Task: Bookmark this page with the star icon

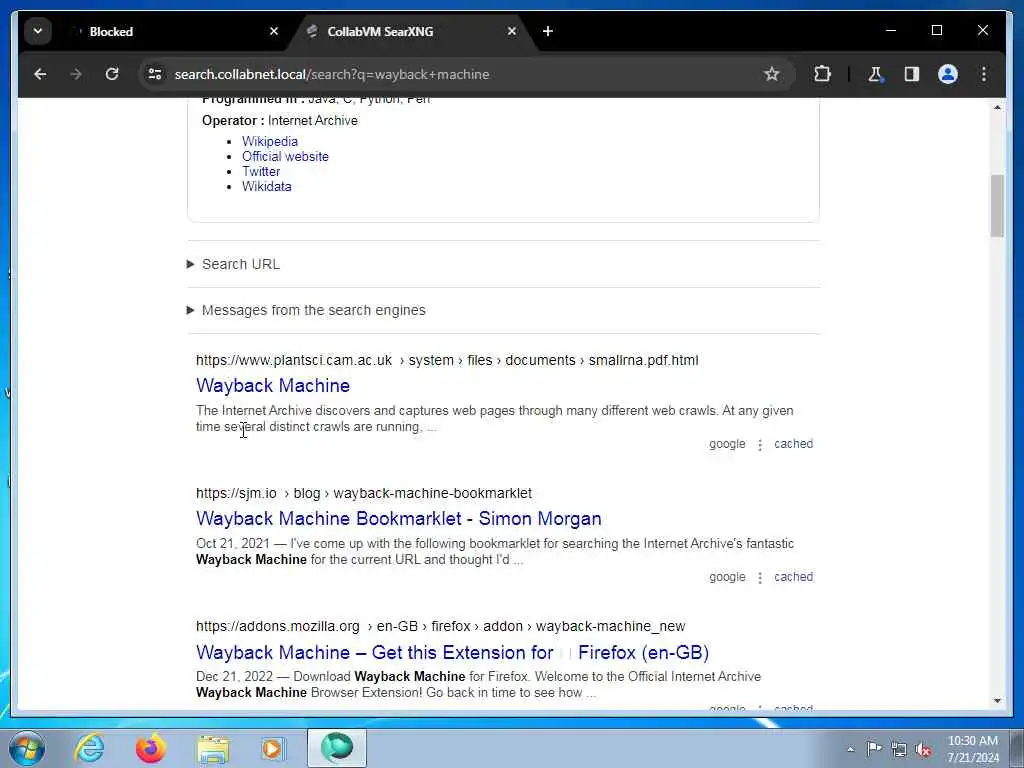Action: click(x=771, y=74)
